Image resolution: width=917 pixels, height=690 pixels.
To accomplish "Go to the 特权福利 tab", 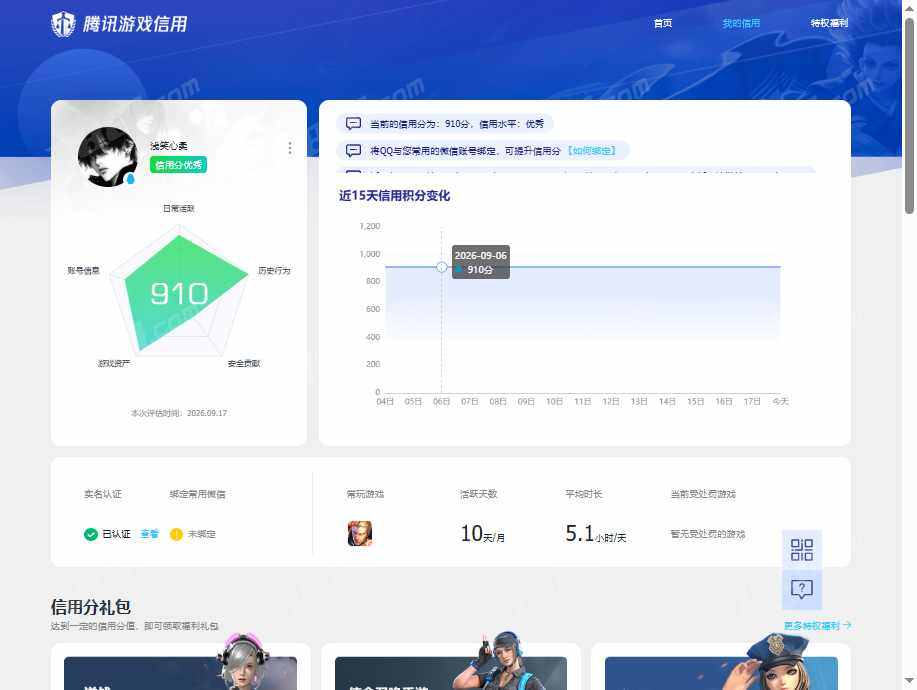I will click(x=829, y=23).
